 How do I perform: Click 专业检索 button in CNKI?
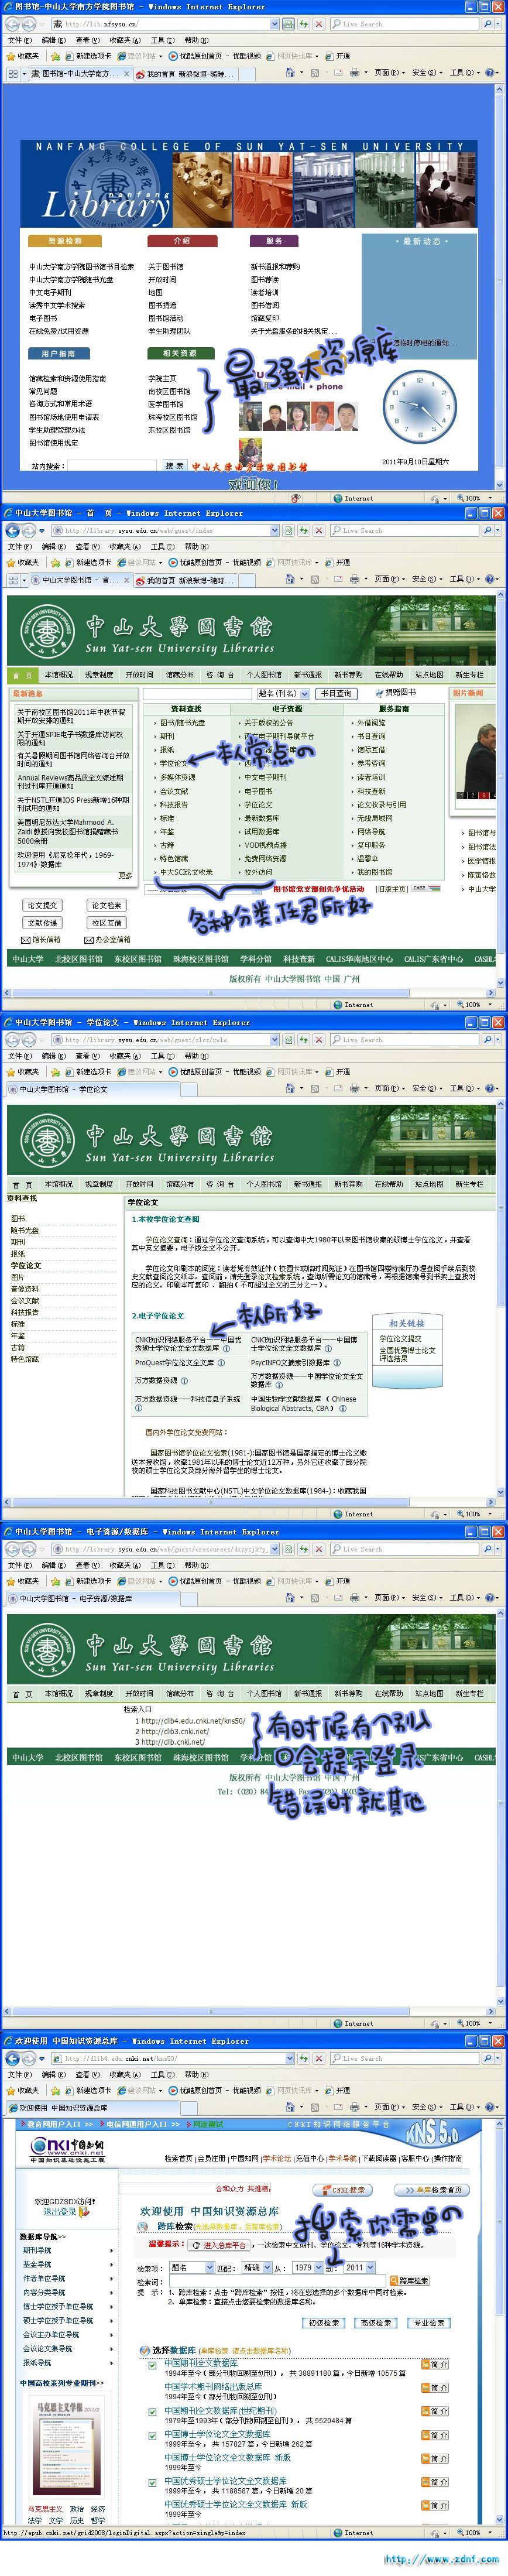(x=429, y=2322)
